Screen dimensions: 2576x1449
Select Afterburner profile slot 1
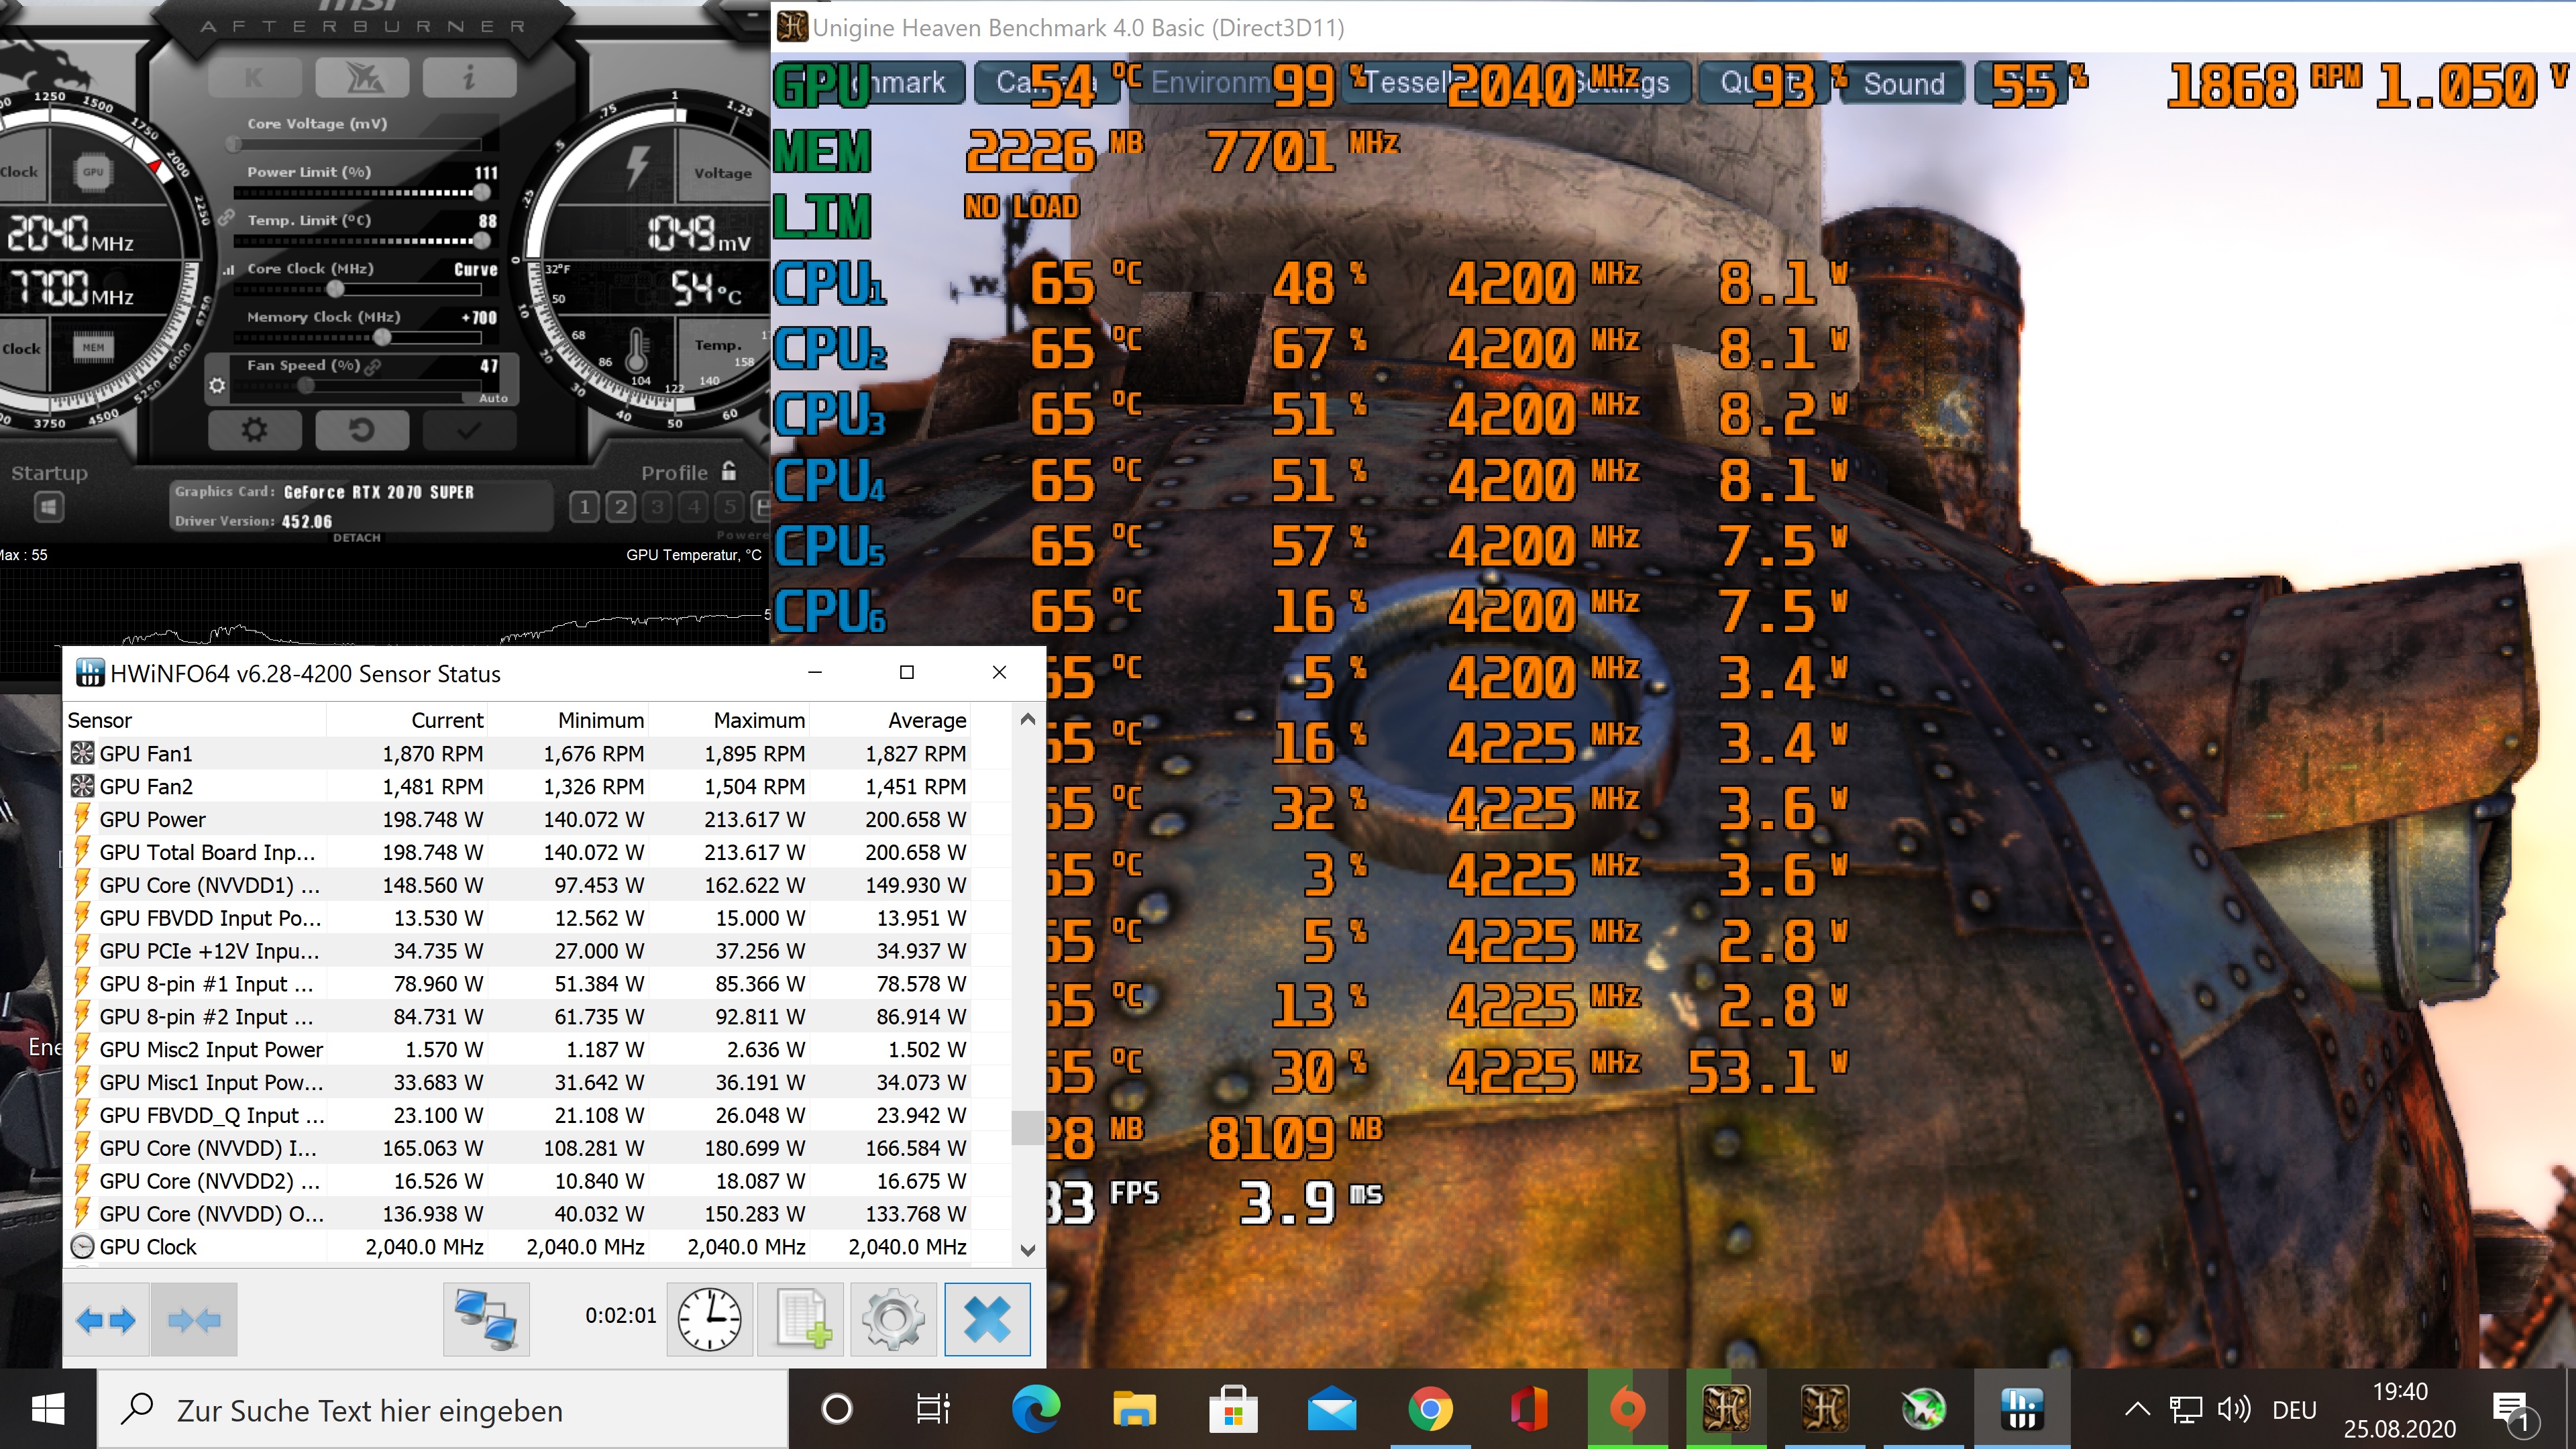click(x=584, y=507)
